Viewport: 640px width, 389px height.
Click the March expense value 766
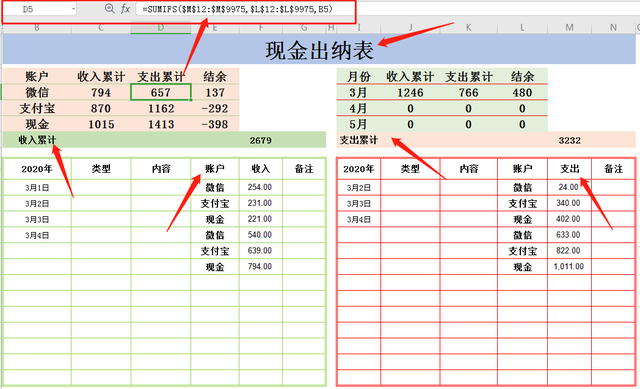point(468,93)
